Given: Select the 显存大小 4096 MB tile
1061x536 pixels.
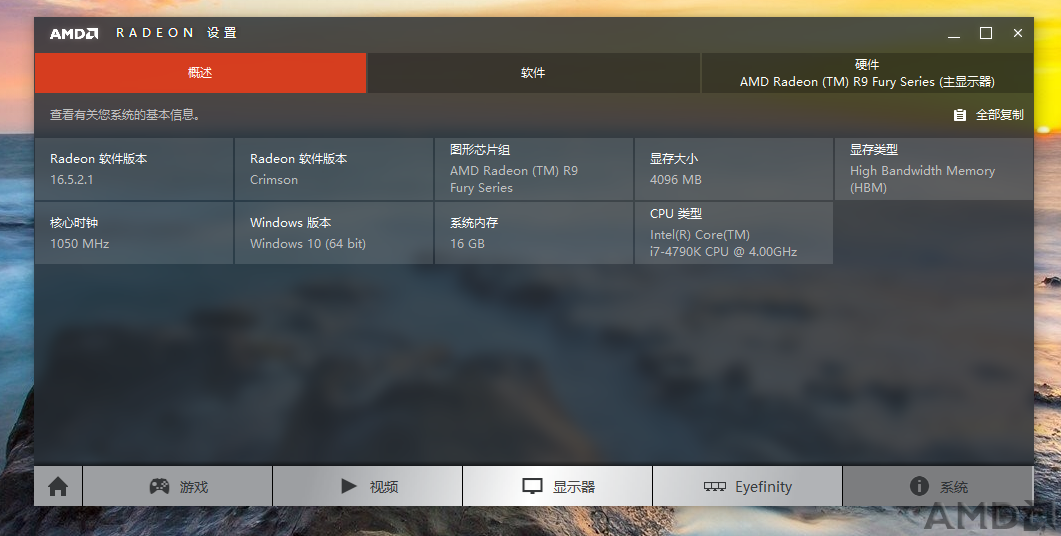Looking at the screenshot, I should pyautogui.click(x=733, y=169).
